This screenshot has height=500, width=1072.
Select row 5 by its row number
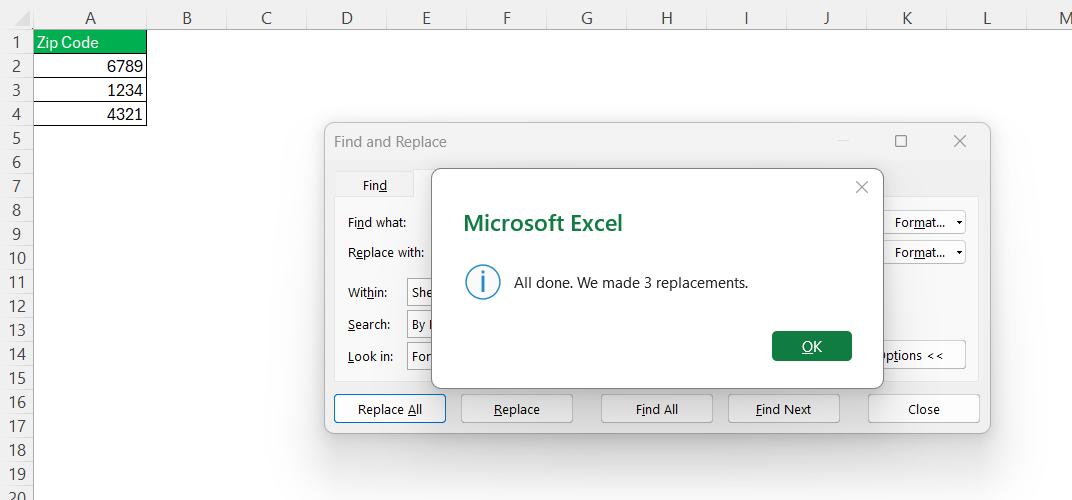pyautogui.click(x=16, y=138)
